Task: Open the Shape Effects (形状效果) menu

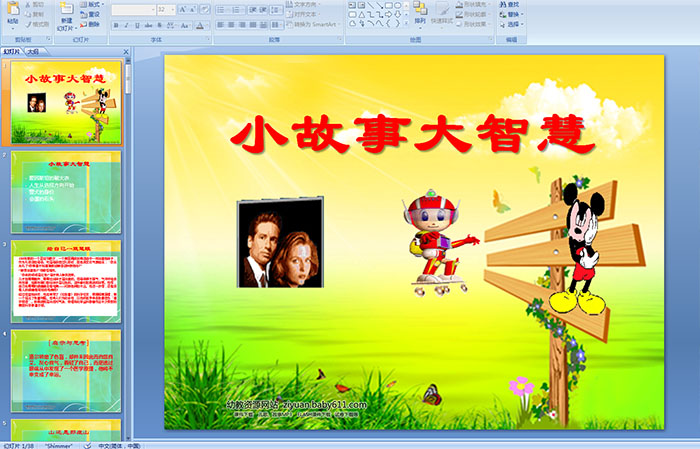Action: coord(473,24)
